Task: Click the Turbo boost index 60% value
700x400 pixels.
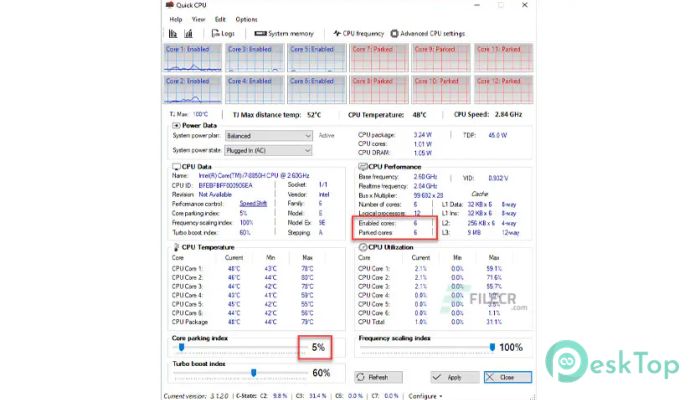Action: [x=321, y=373]
